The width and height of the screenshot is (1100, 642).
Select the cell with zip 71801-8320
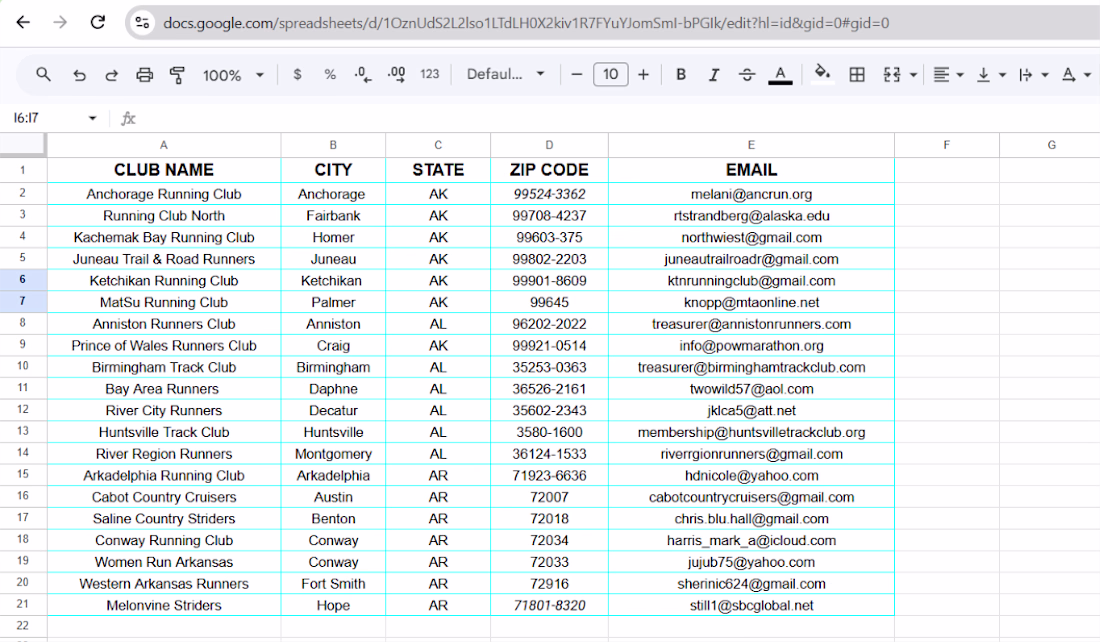(x=549, y=606)
